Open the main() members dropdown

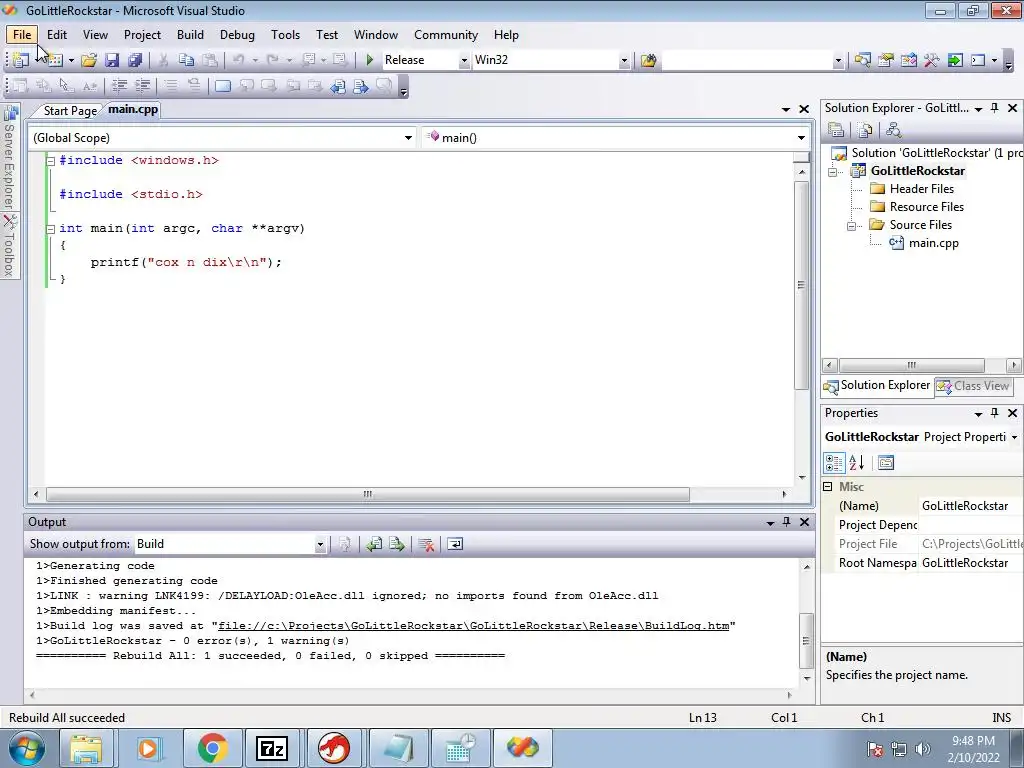pos(801,138)
